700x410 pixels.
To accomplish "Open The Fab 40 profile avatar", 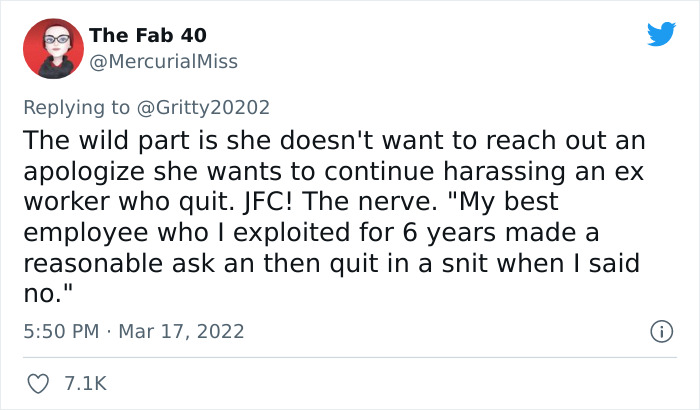I will 54,48.
